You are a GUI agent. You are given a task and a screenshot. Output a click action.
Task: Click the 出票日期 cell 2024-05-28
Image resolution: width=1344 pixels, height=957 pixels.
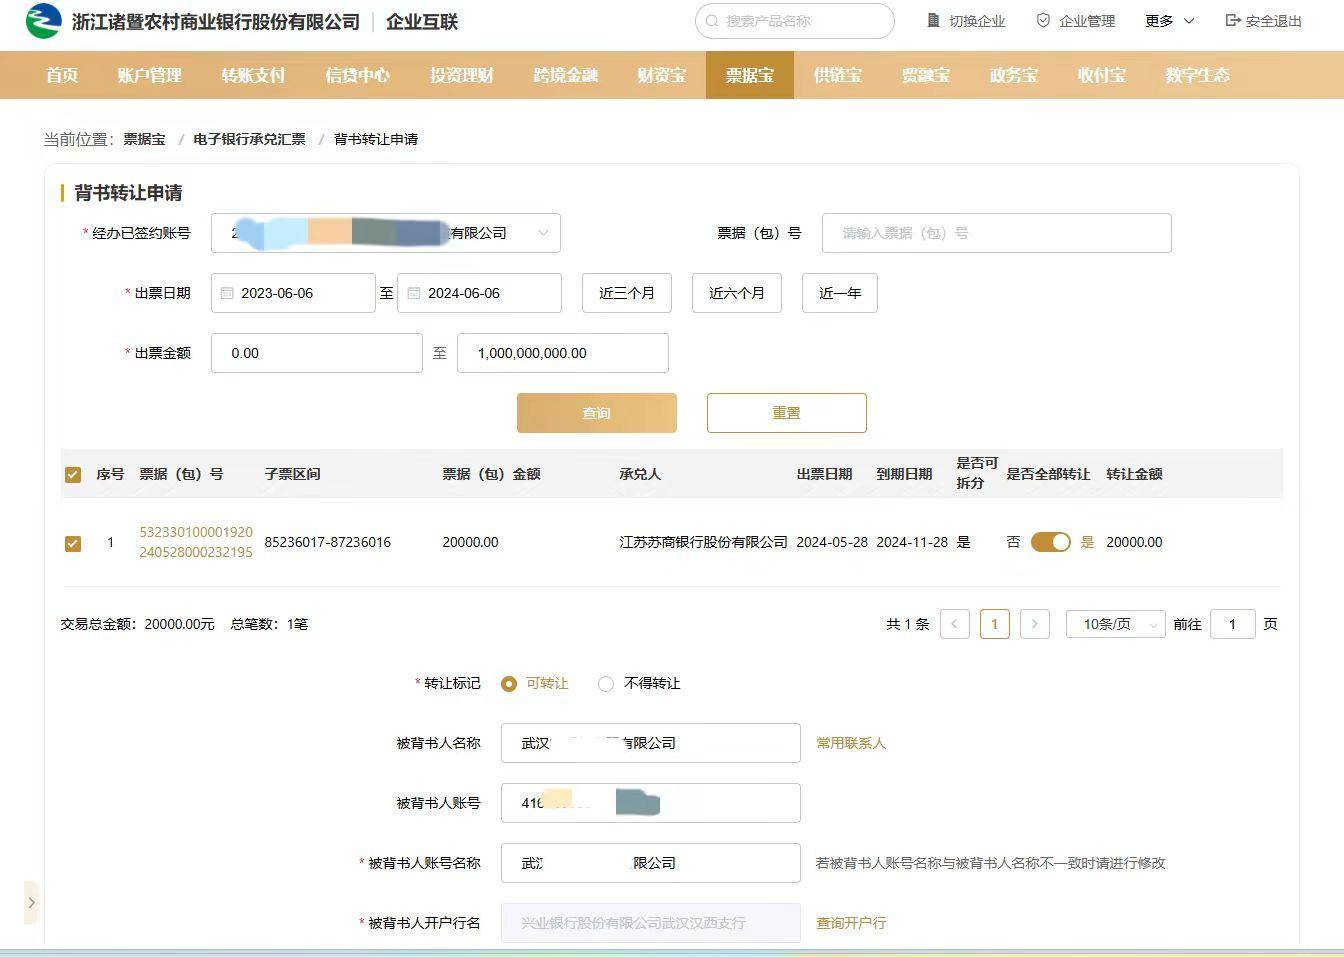tap(832, 542)
